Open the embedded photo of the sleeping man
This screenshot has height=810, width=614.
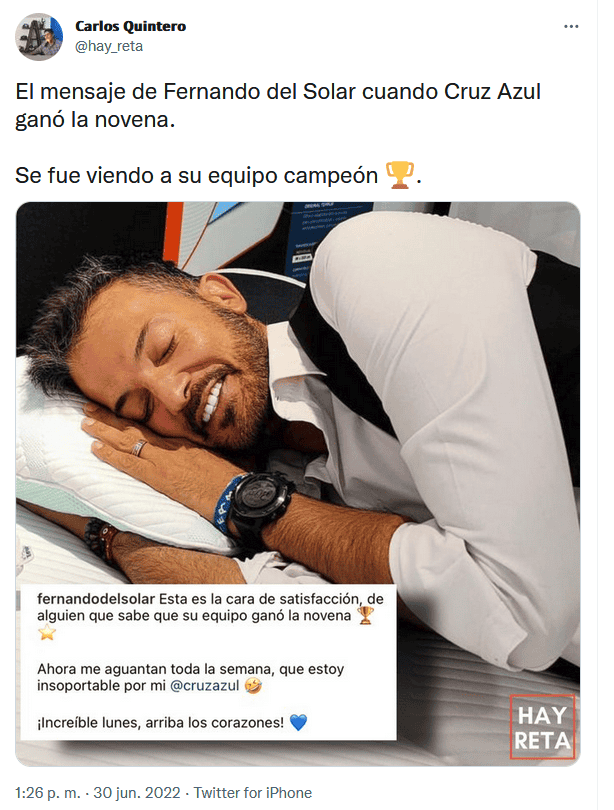point(298,484)
